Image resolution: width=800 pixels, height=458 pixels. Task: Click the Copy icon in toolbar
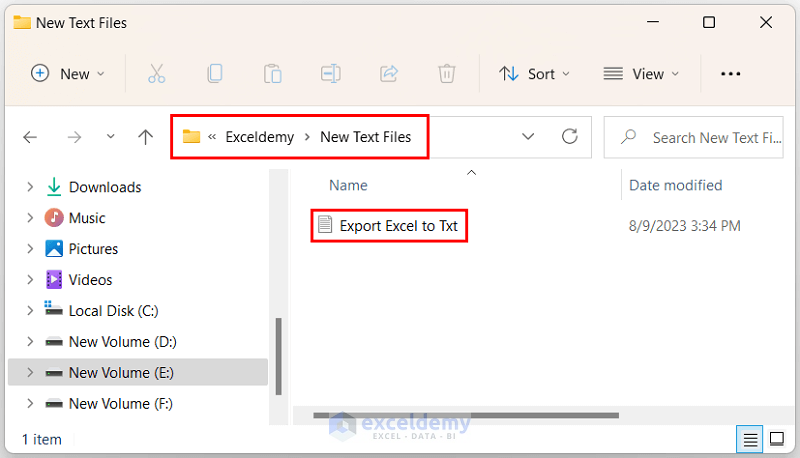point(215,73)
